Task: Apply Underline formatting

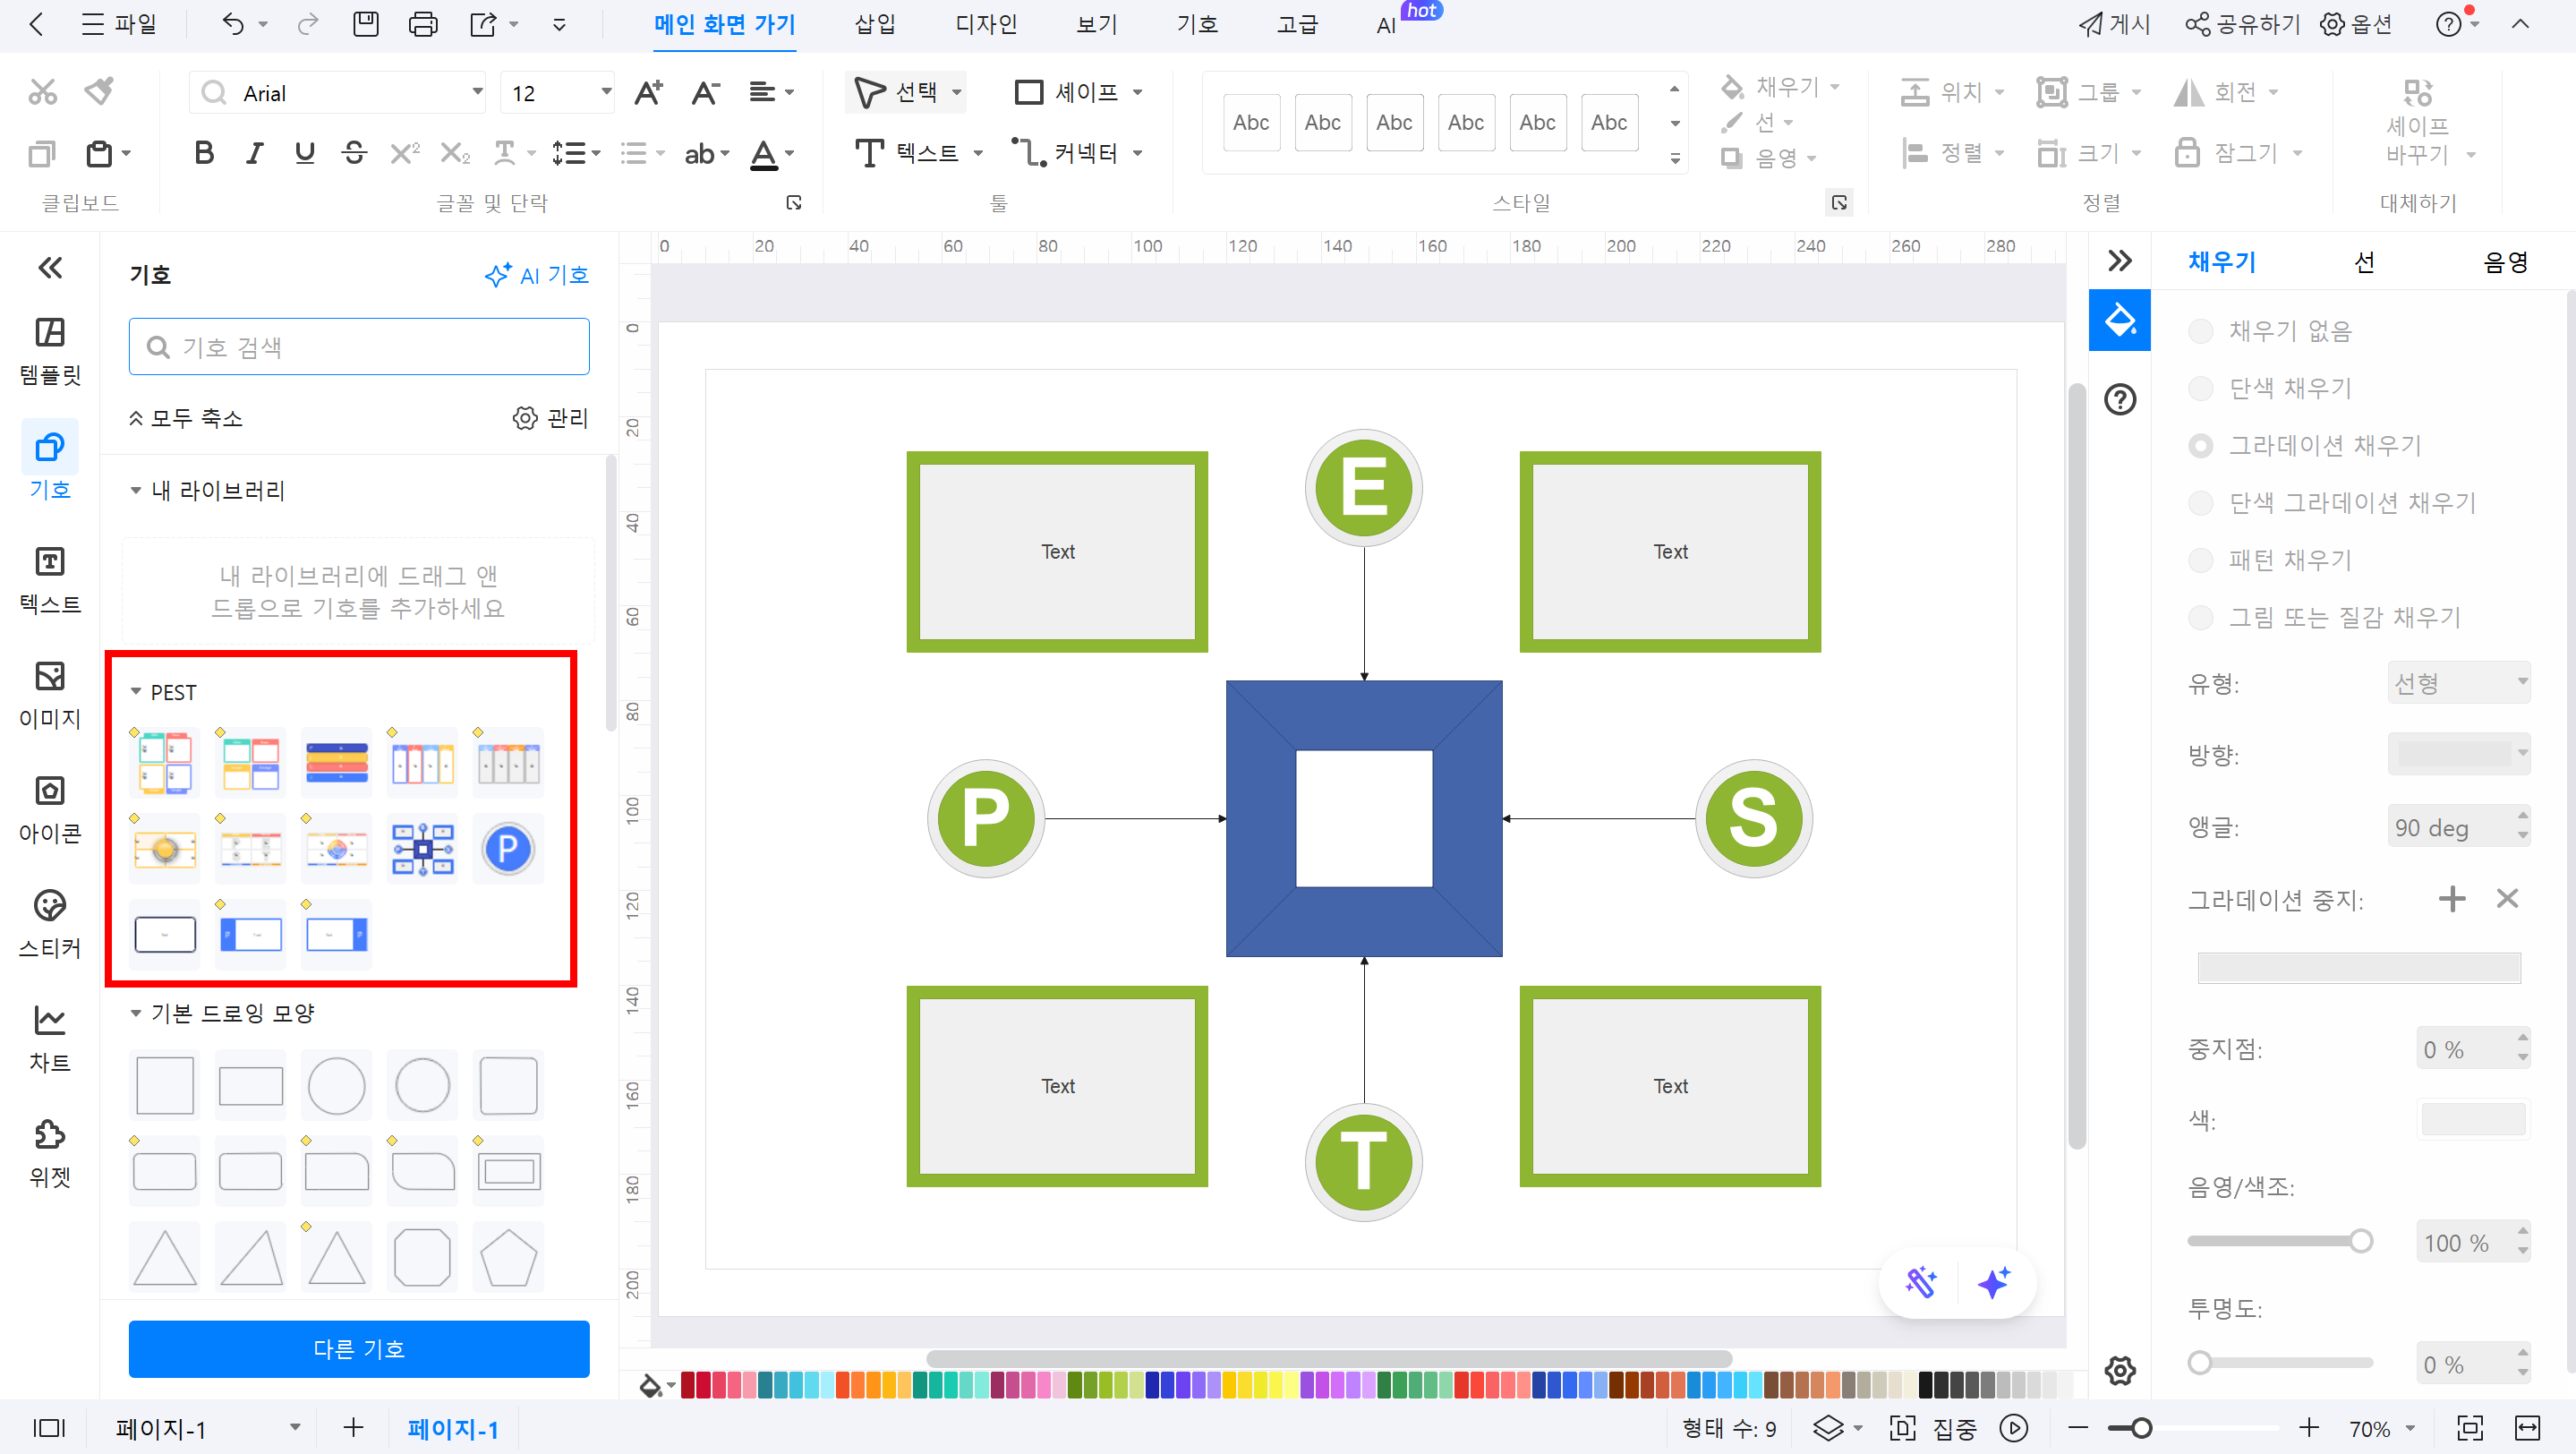Action: tap(304, 153)
